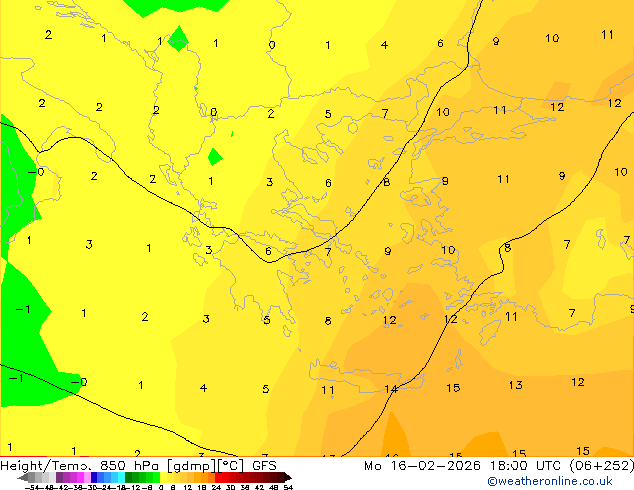This screenshot has width=634, height=490.
Task: Click the dark maroon right arrow end of the color scale
Action: tap(288, 478)
